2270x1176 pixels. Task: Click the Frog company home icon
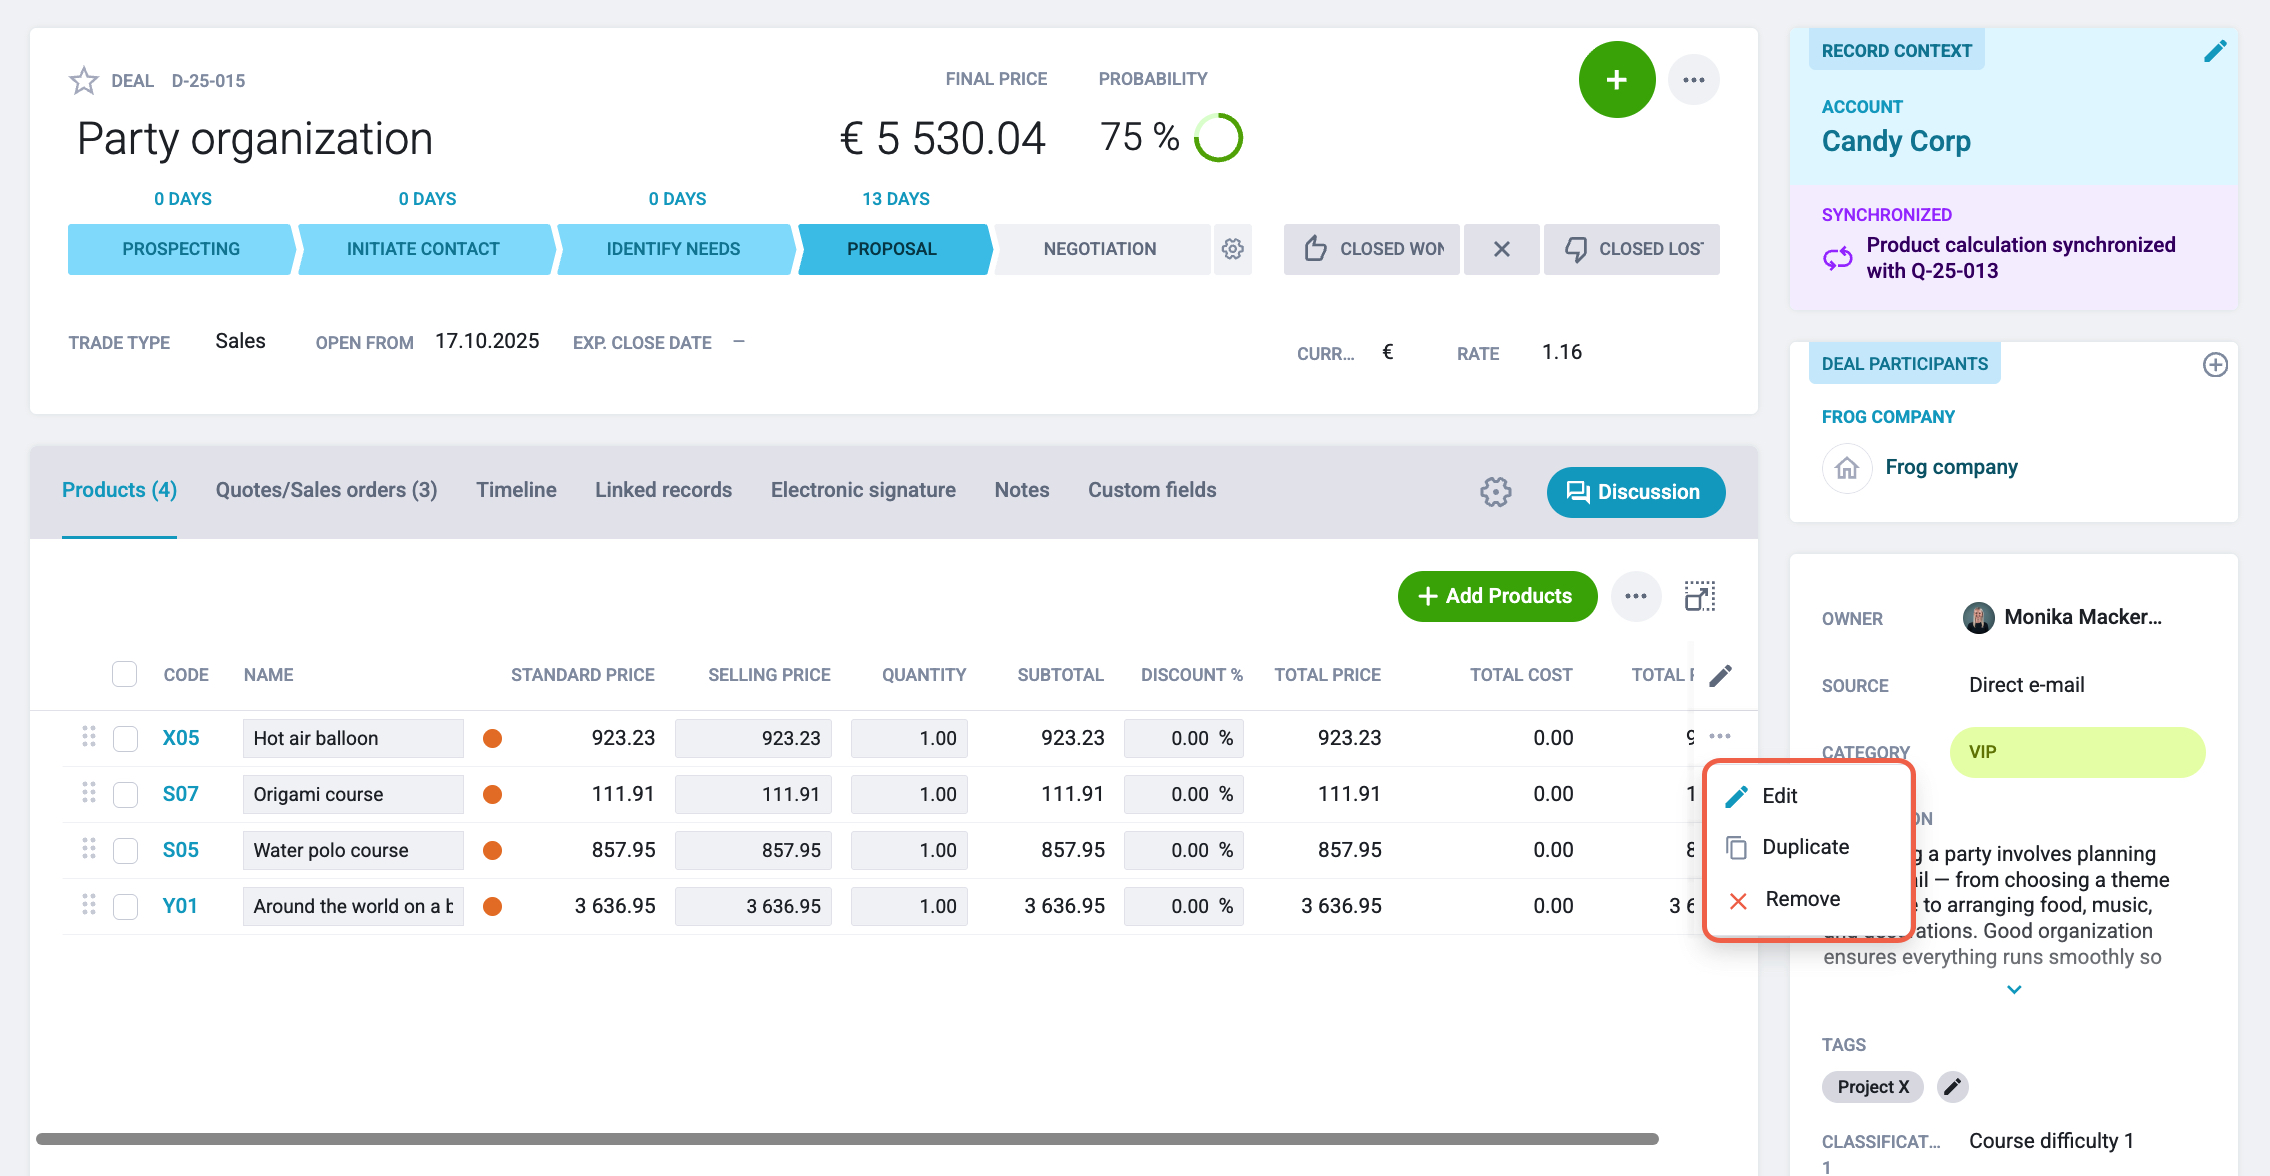pyautogui.click(x=1847, y=468)
